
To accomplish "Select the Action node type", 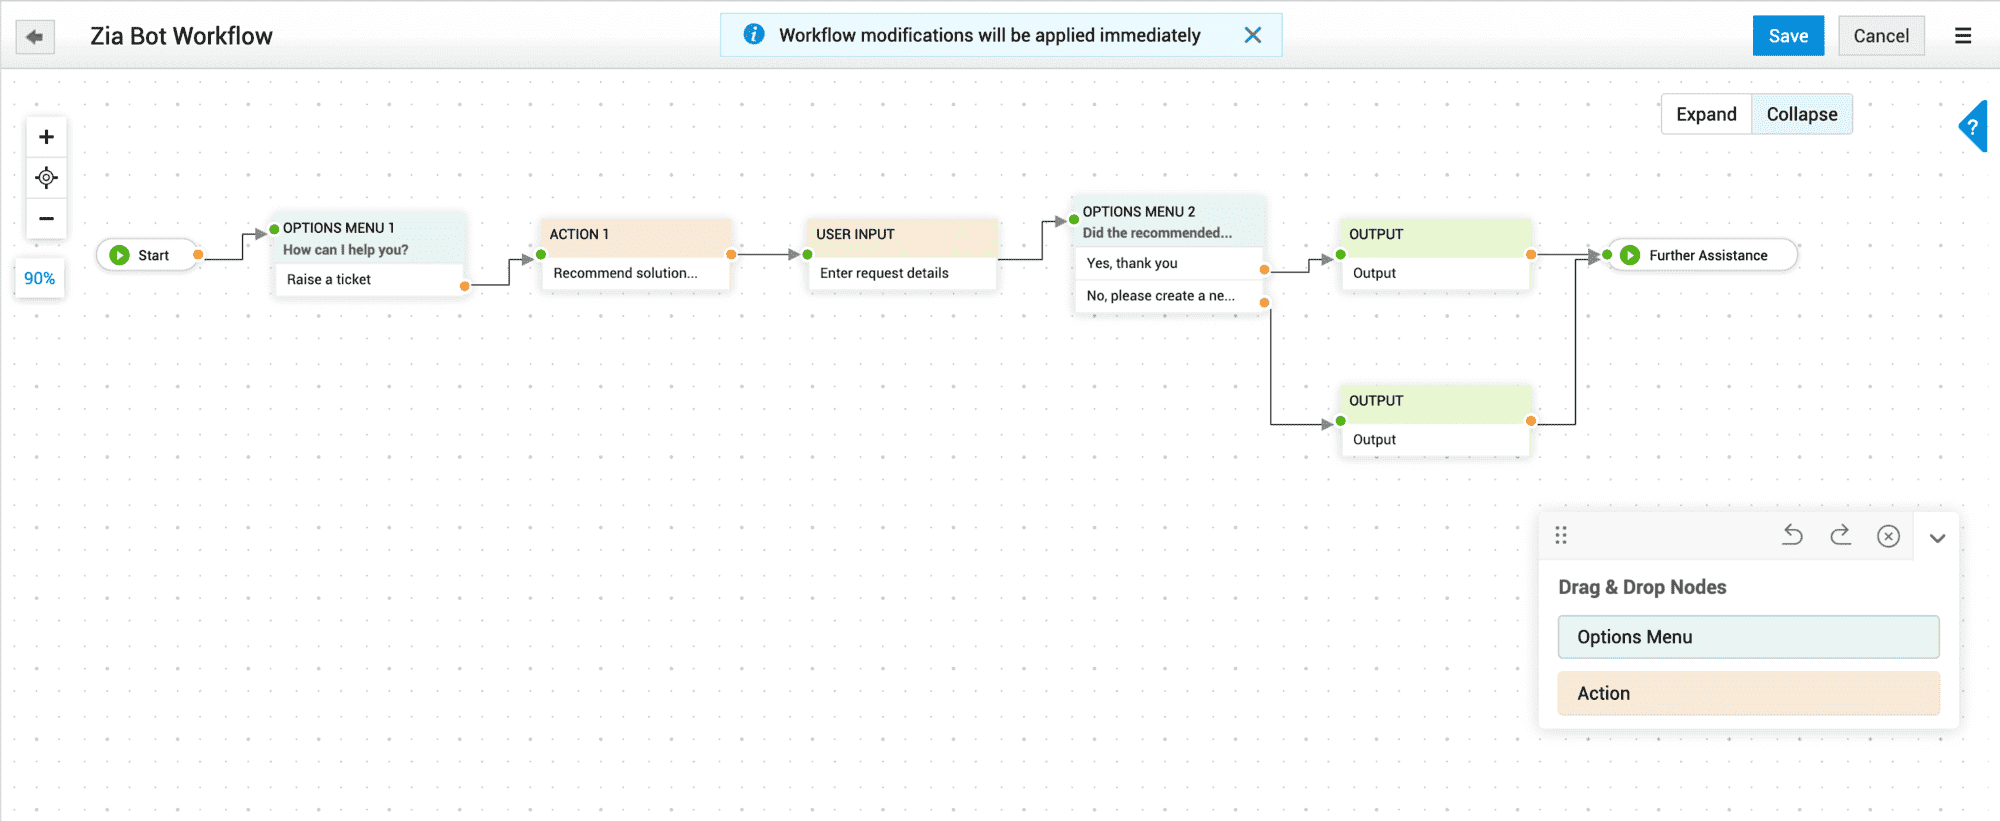I will pos(1748,693).
